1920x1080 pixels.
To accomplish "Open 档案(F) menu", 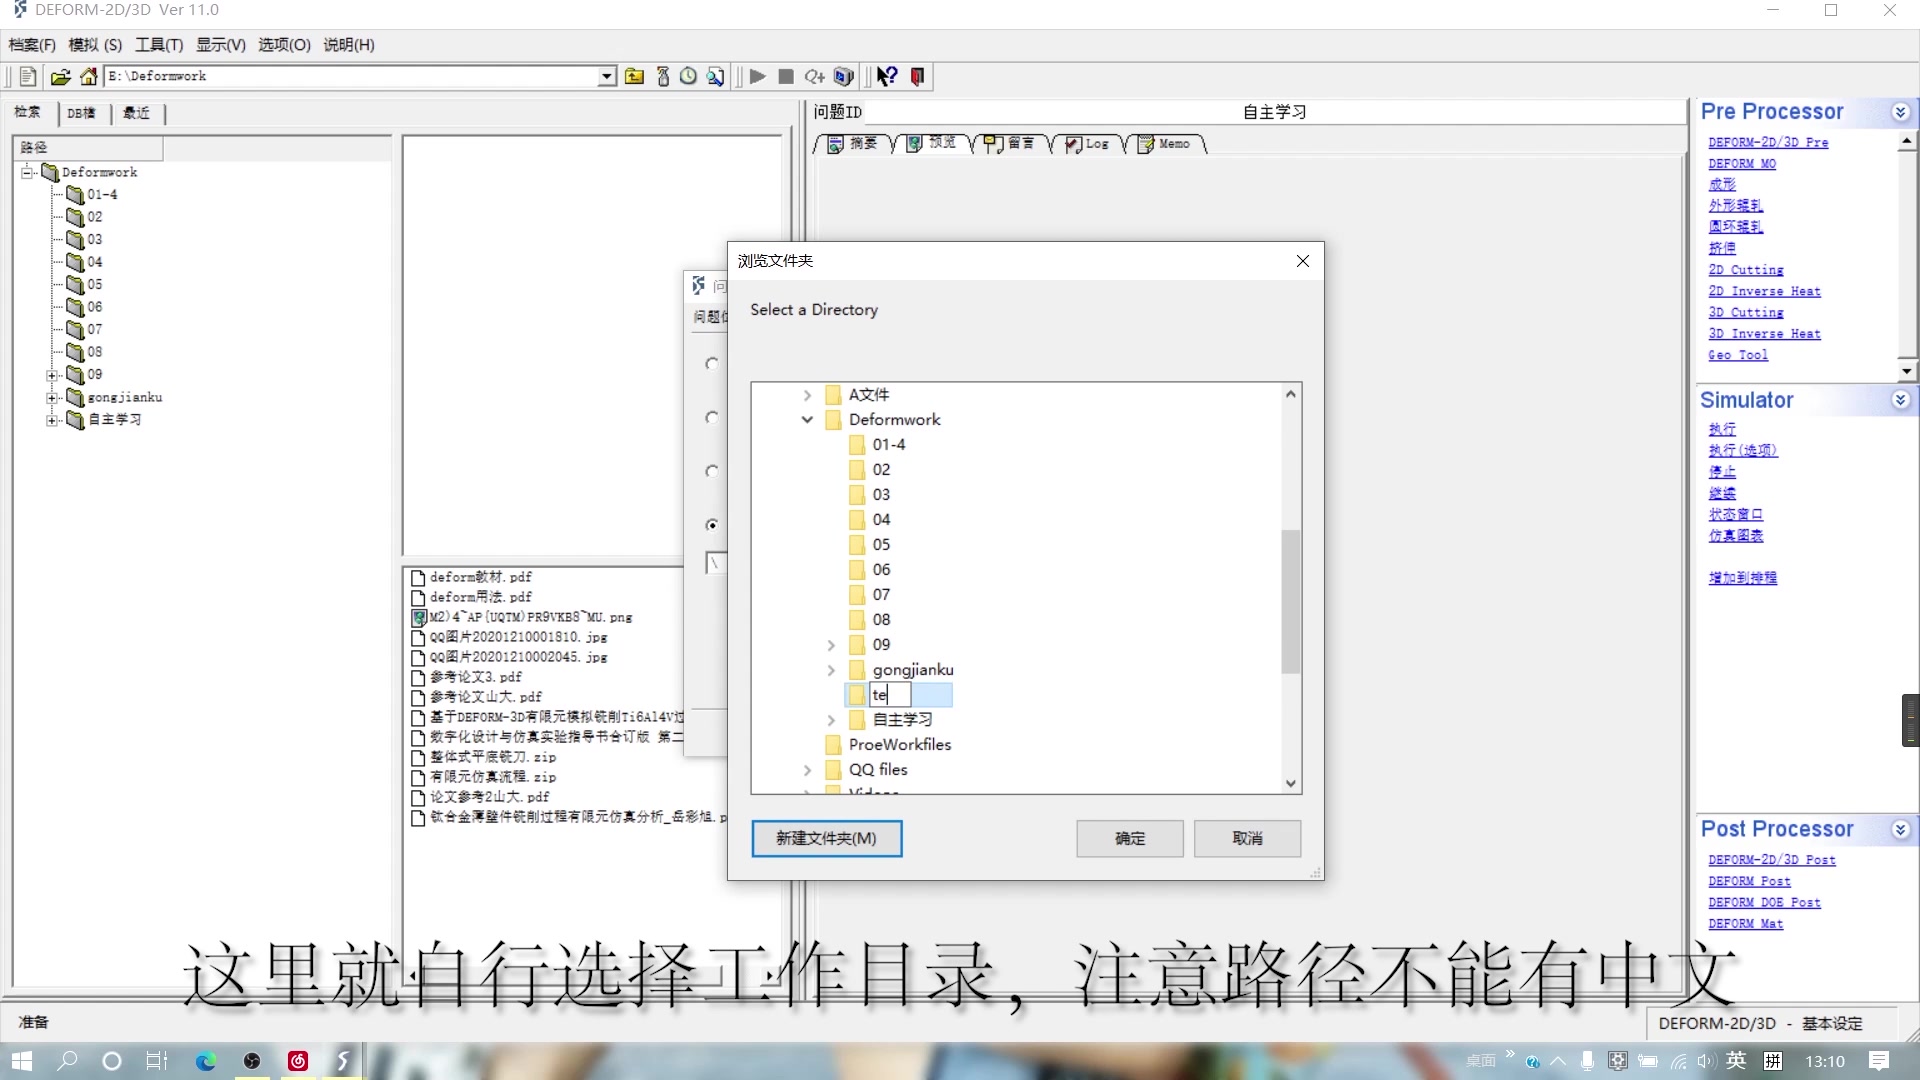I will [32, 45].
